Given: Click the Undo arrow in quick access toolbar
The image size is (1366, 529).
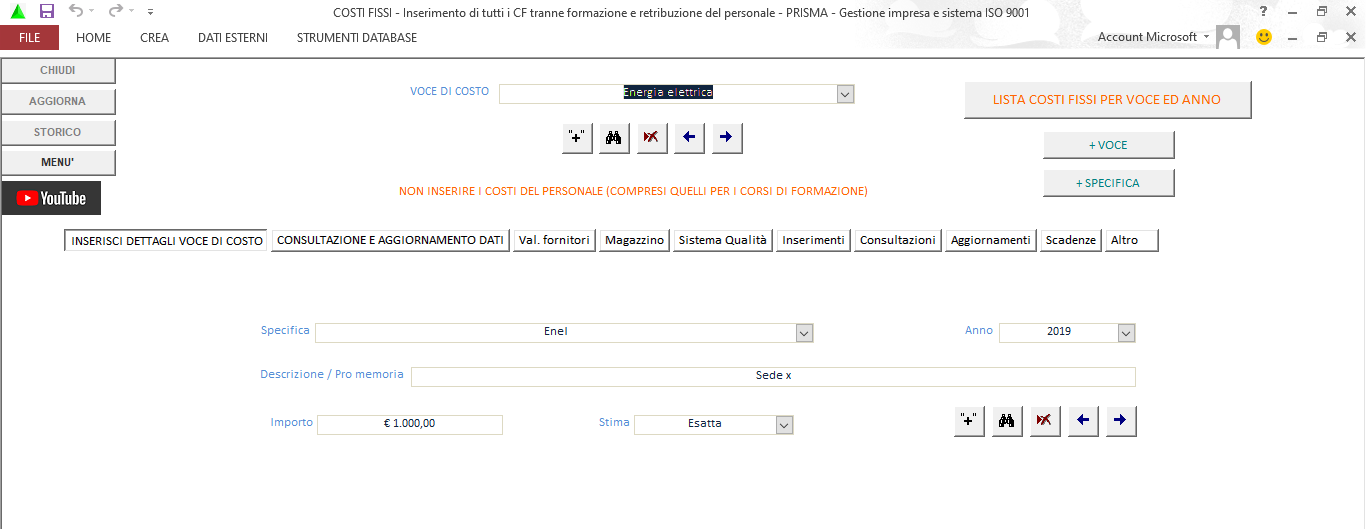Looking at the screenshot, I should coord(76,11).
